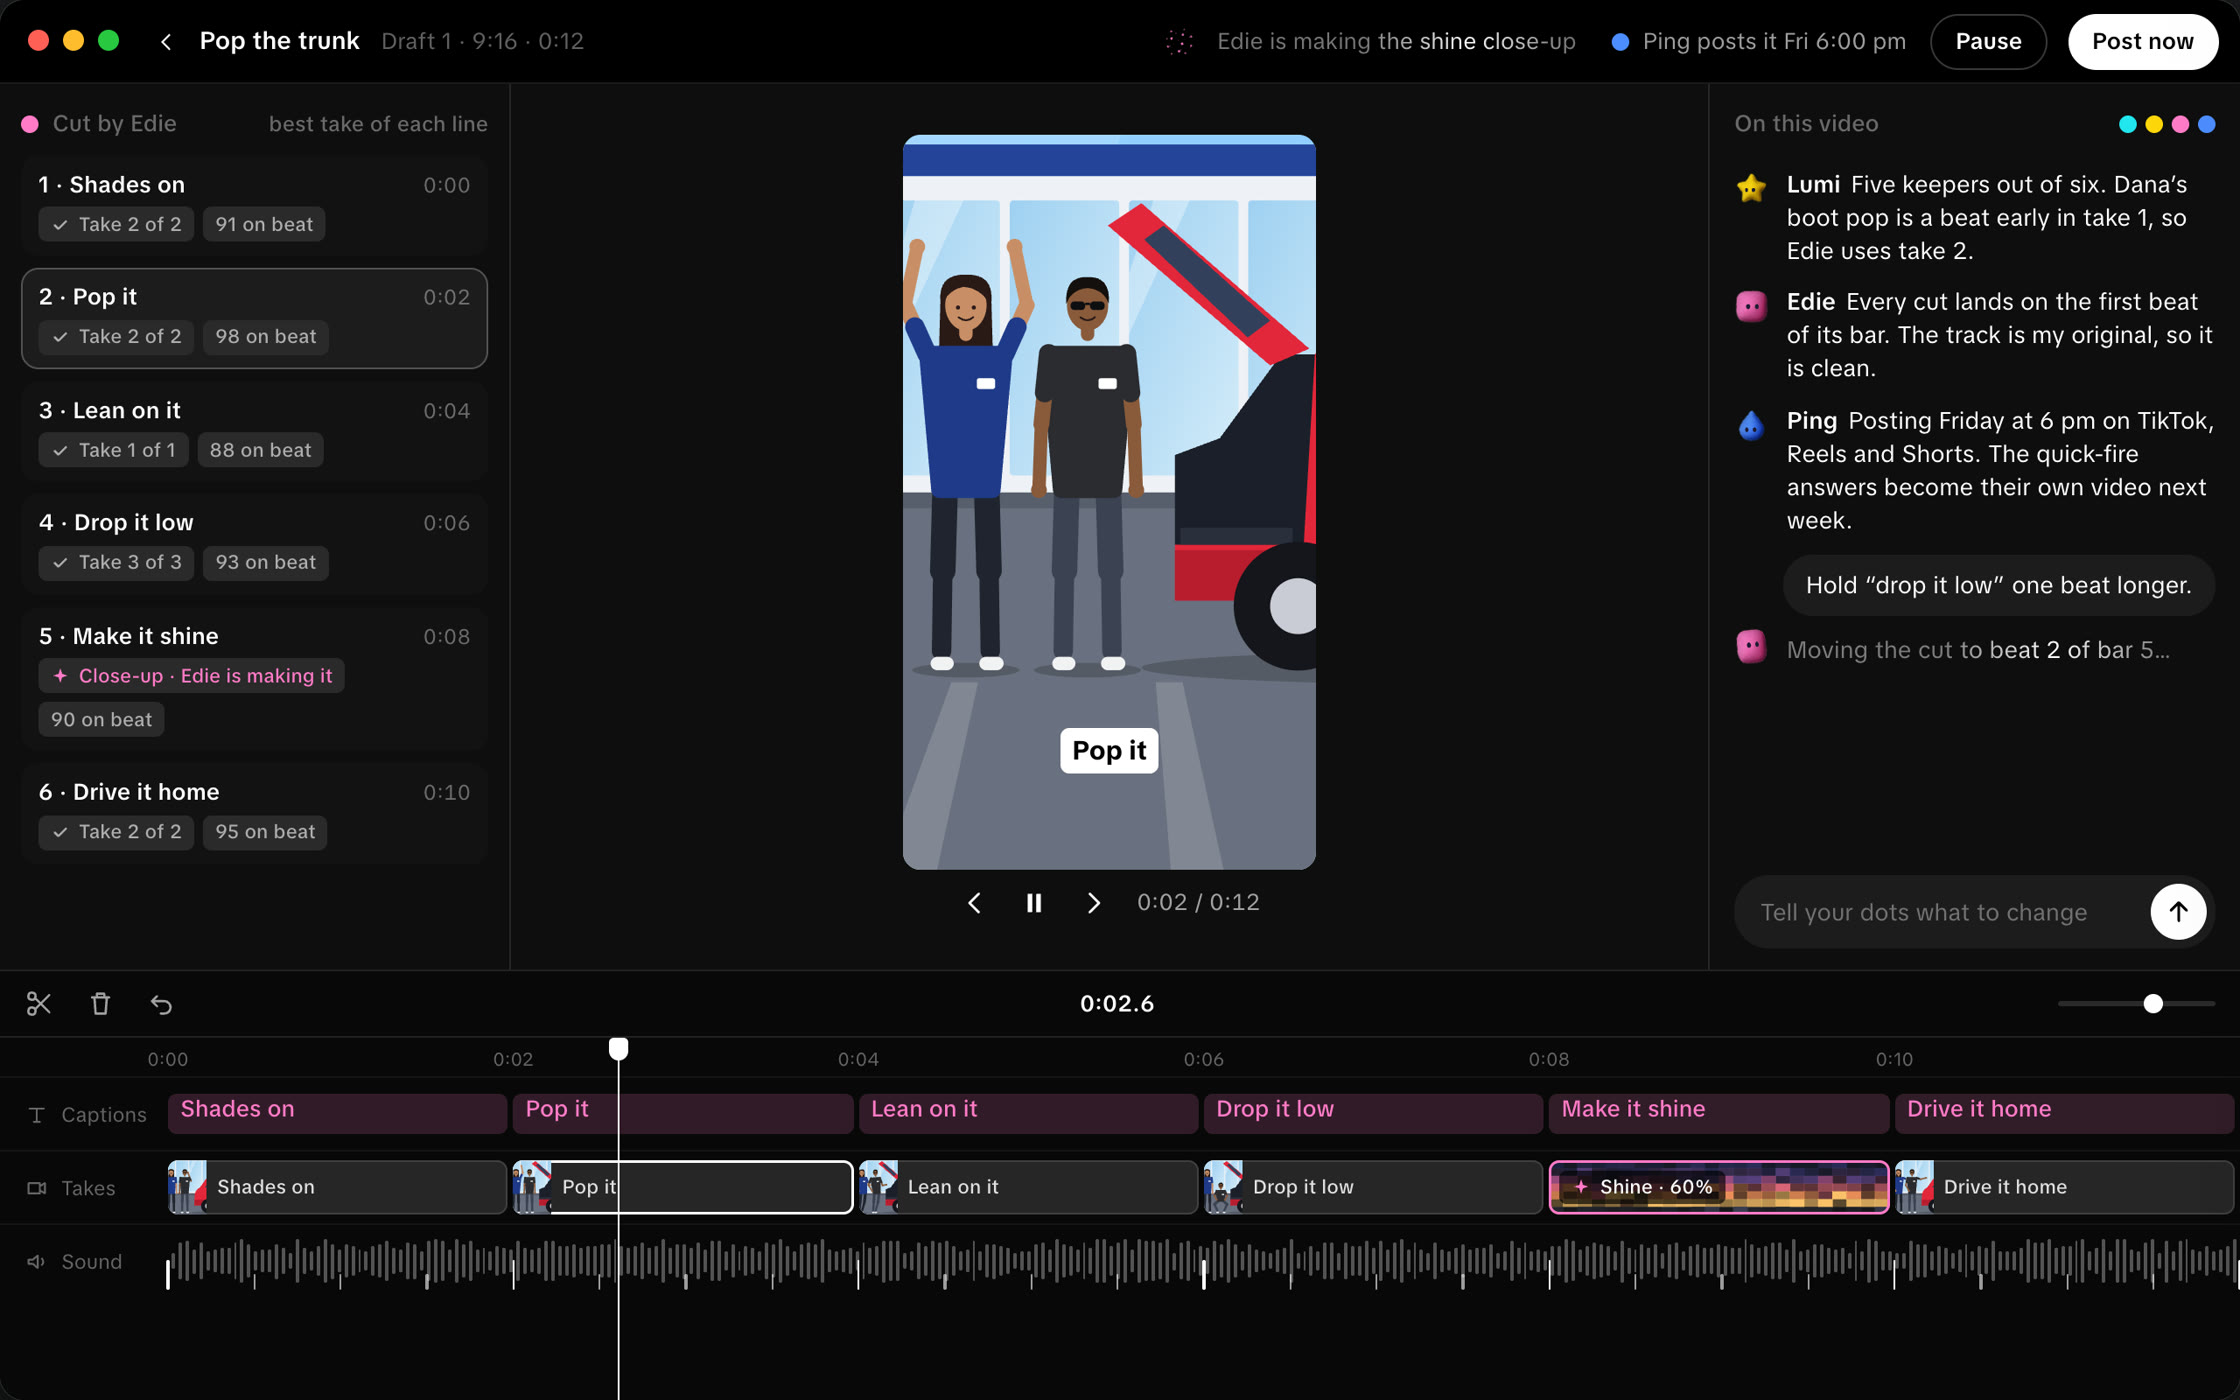The image size is (2240, 1400).
Task: Select the Make it shine caption clip
Action: pos(1719,1113)
